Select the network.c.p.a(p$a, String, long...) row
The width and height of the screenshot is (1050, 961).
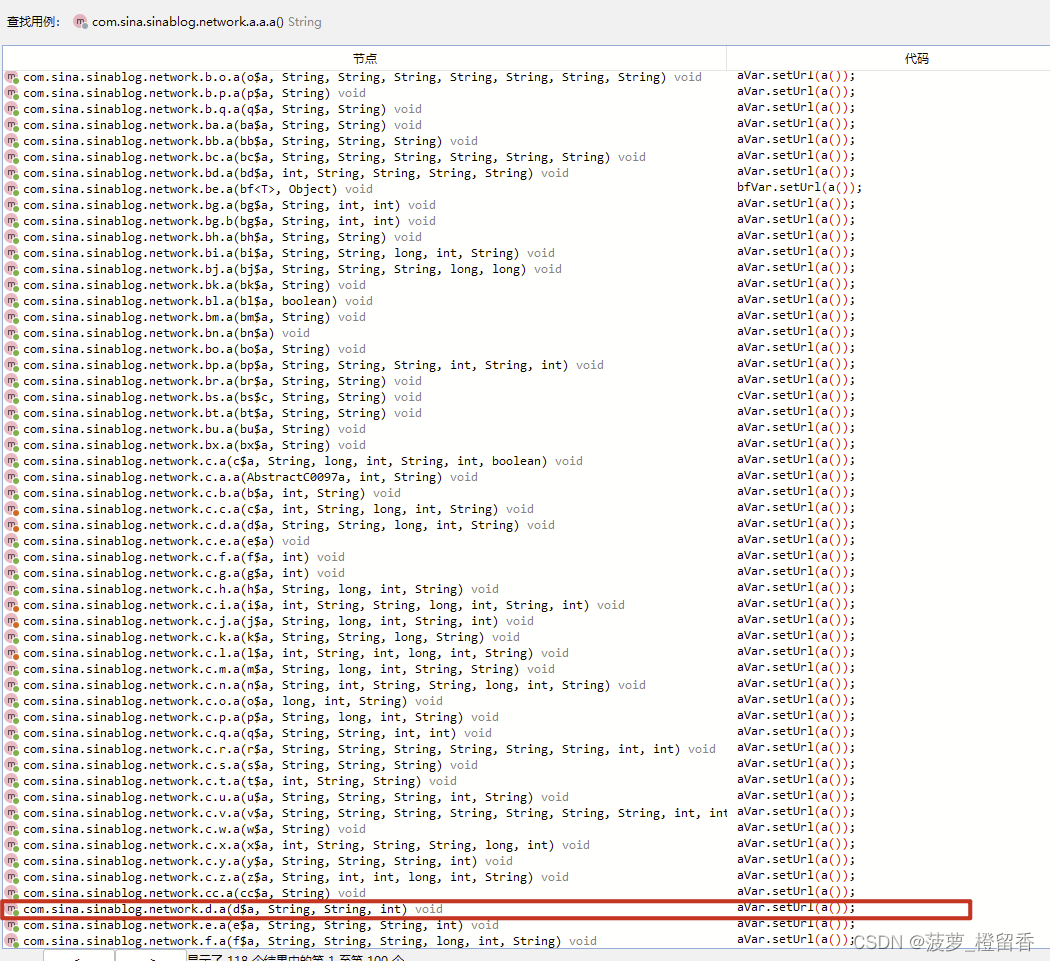(526, 718)
